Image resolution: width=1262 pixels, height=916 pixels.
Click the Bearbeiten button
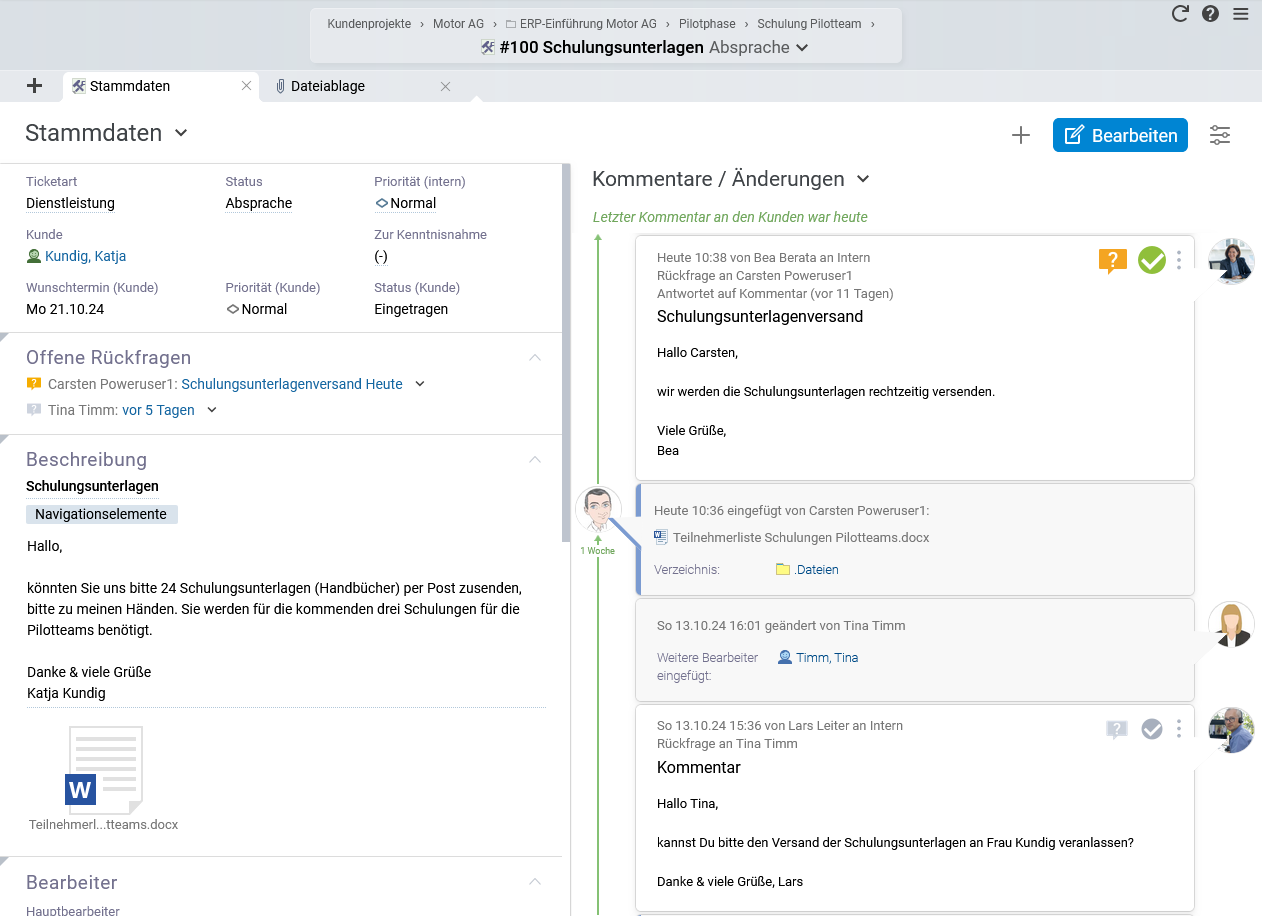(x=1120, y=136)
